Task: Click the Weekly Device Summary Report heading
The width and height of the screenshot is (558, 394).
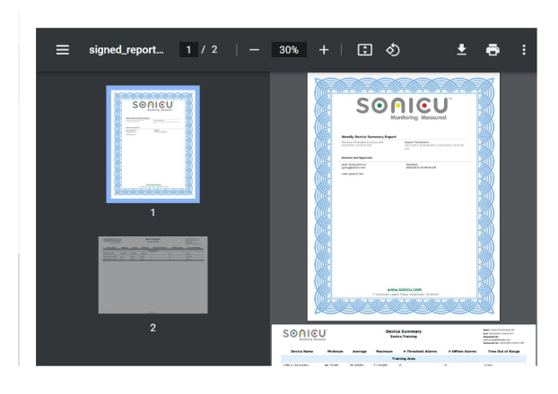Action: click(369, 137)
